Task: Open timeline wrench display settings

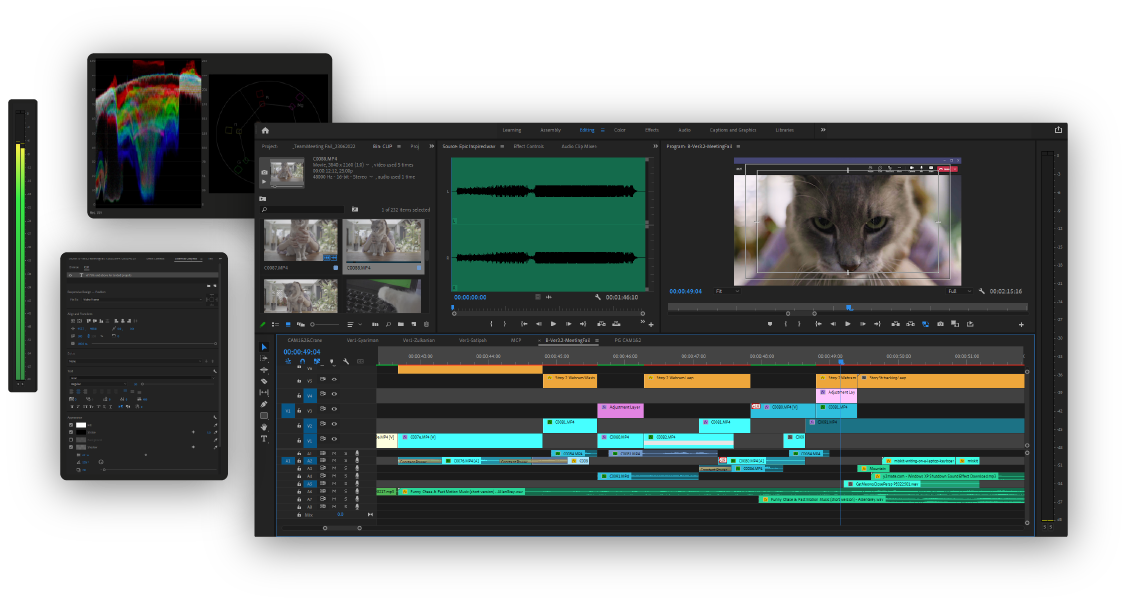Action: (x=346, y=361)
